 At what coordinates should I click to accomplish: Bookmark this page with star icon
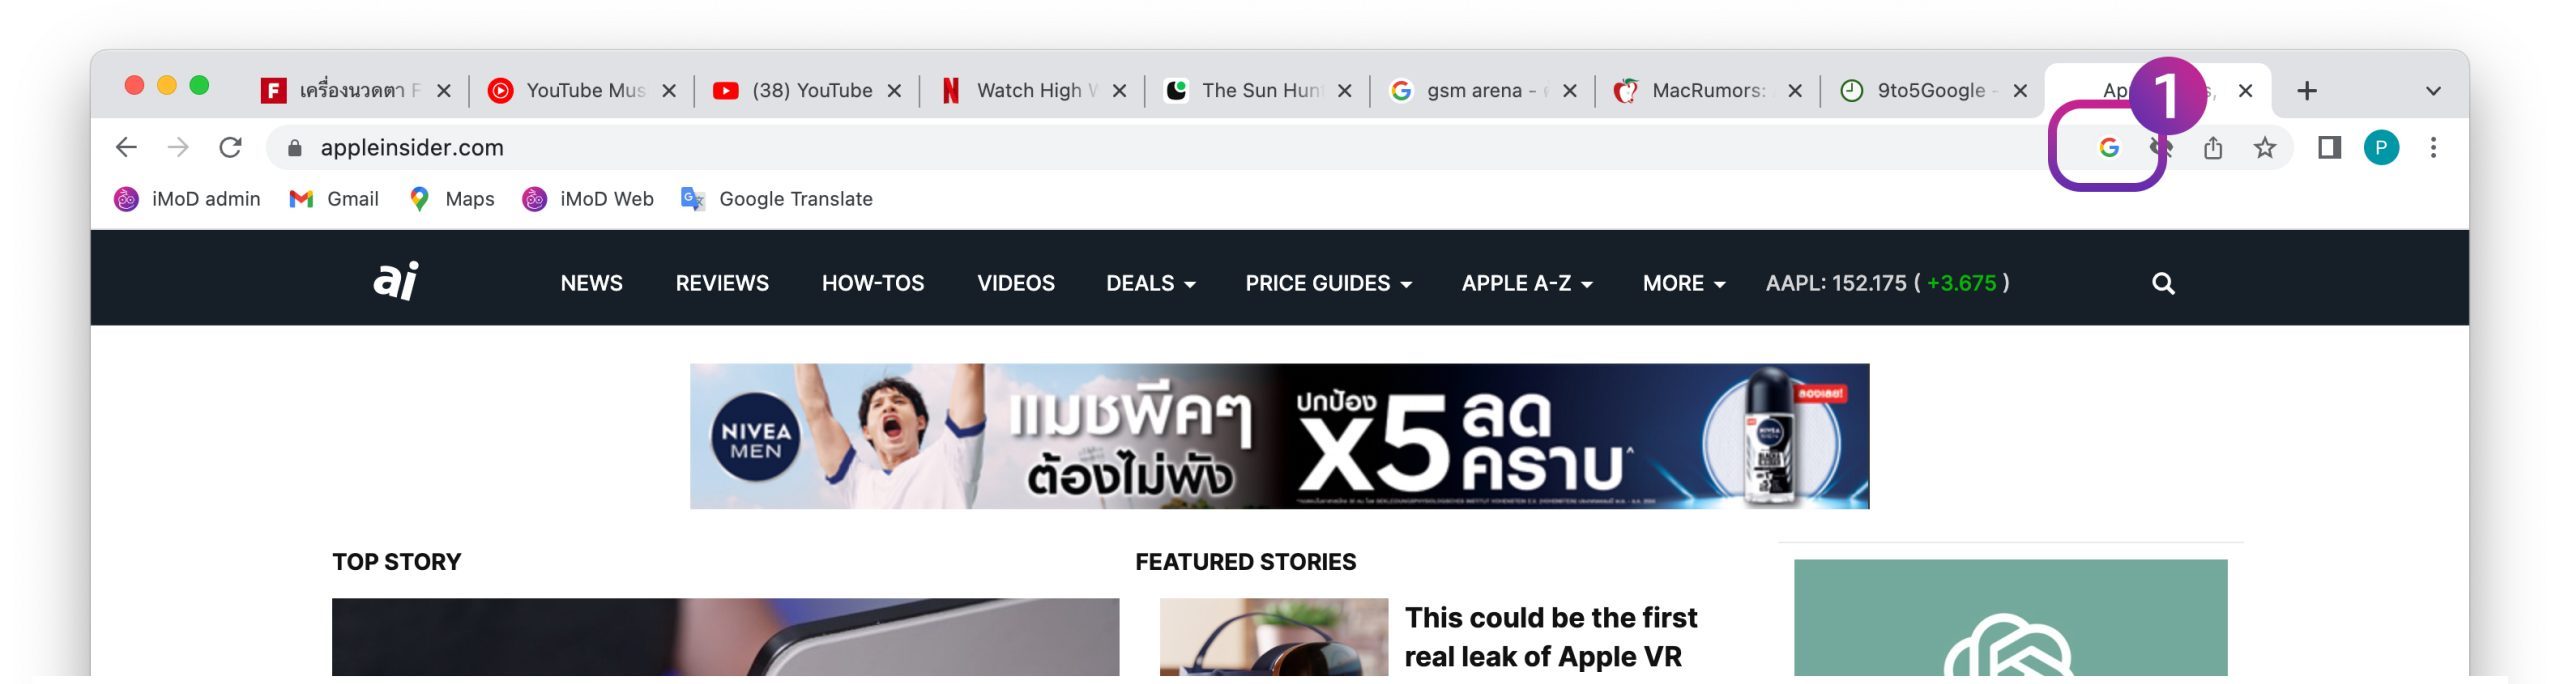pos(2264,148)
